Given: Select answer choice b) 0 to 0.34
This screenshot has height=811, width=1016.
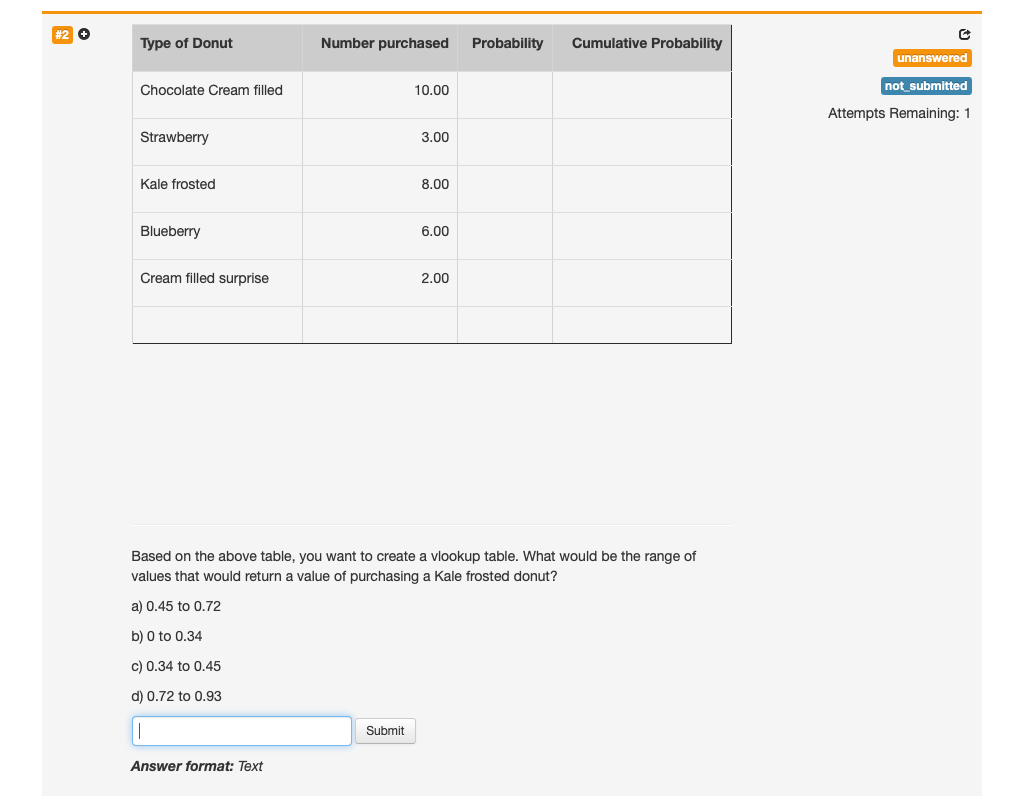Looking at the screenshot, I should [166, 636].
